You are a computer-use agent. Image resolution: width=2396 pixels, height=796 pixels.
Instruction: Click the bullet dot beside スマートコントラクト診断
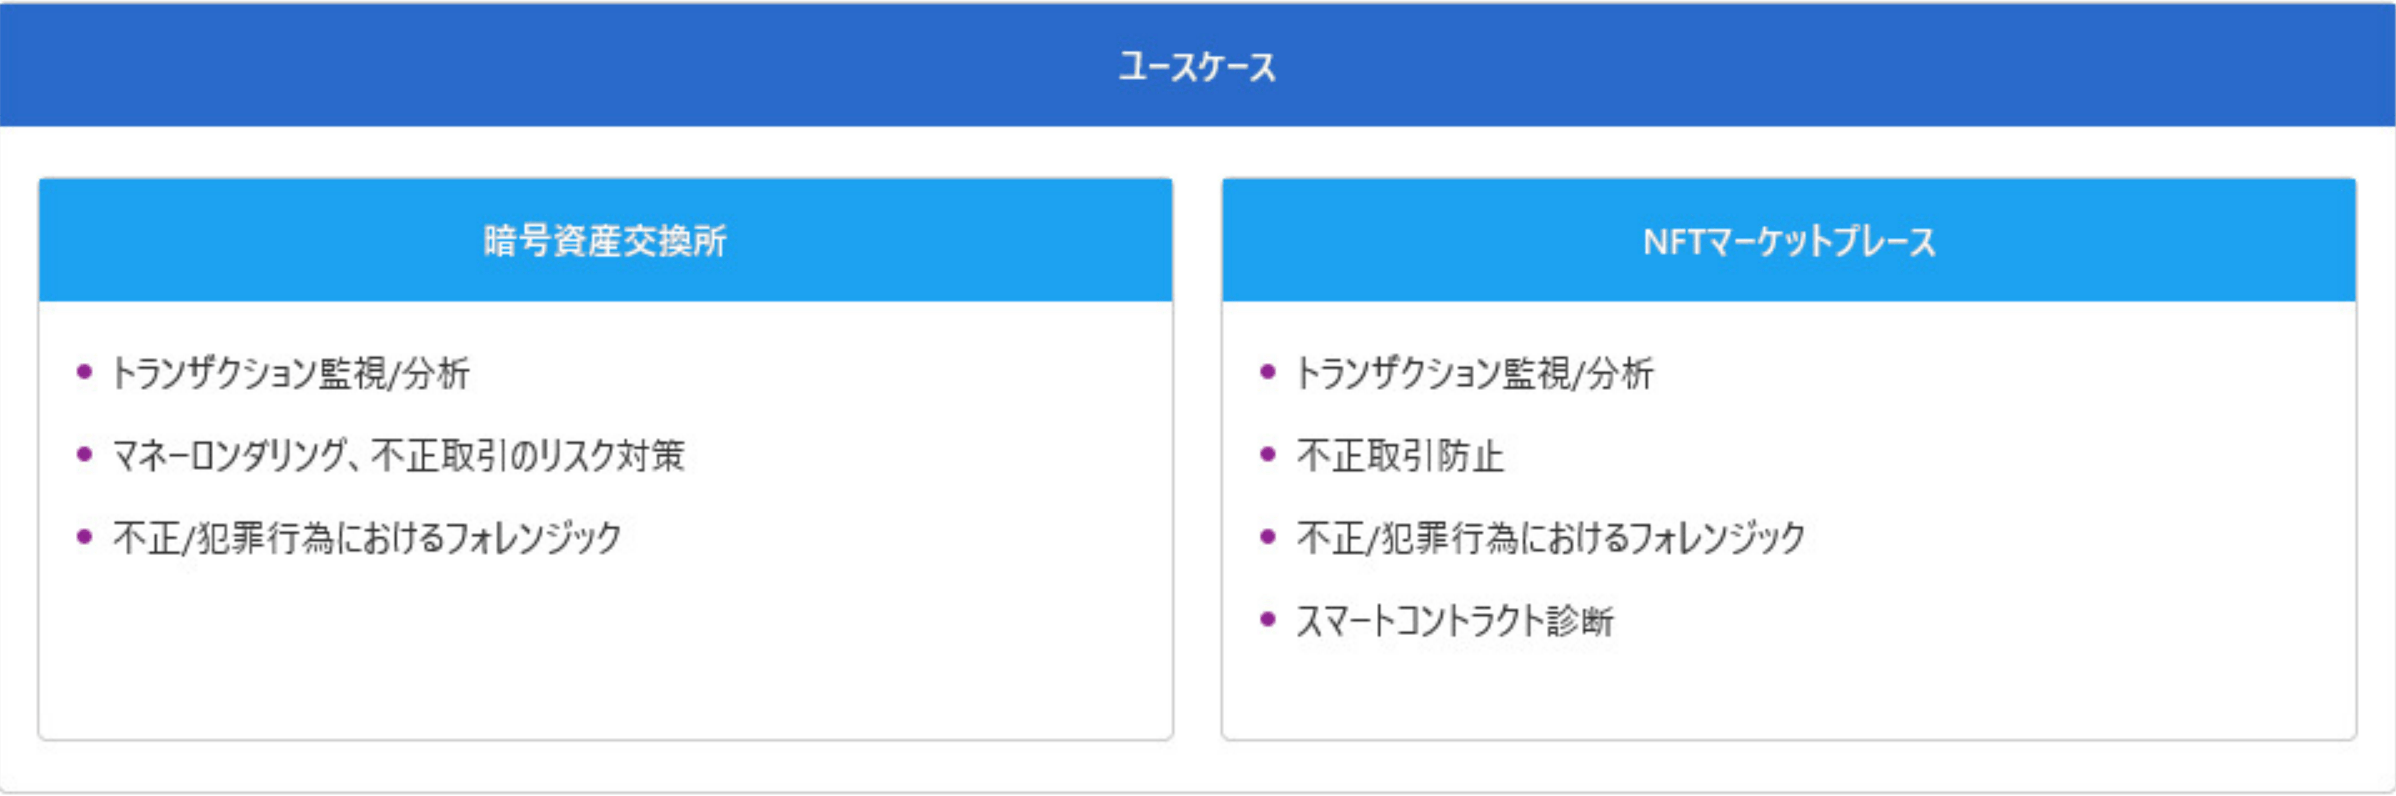[x=1268, y=620]
